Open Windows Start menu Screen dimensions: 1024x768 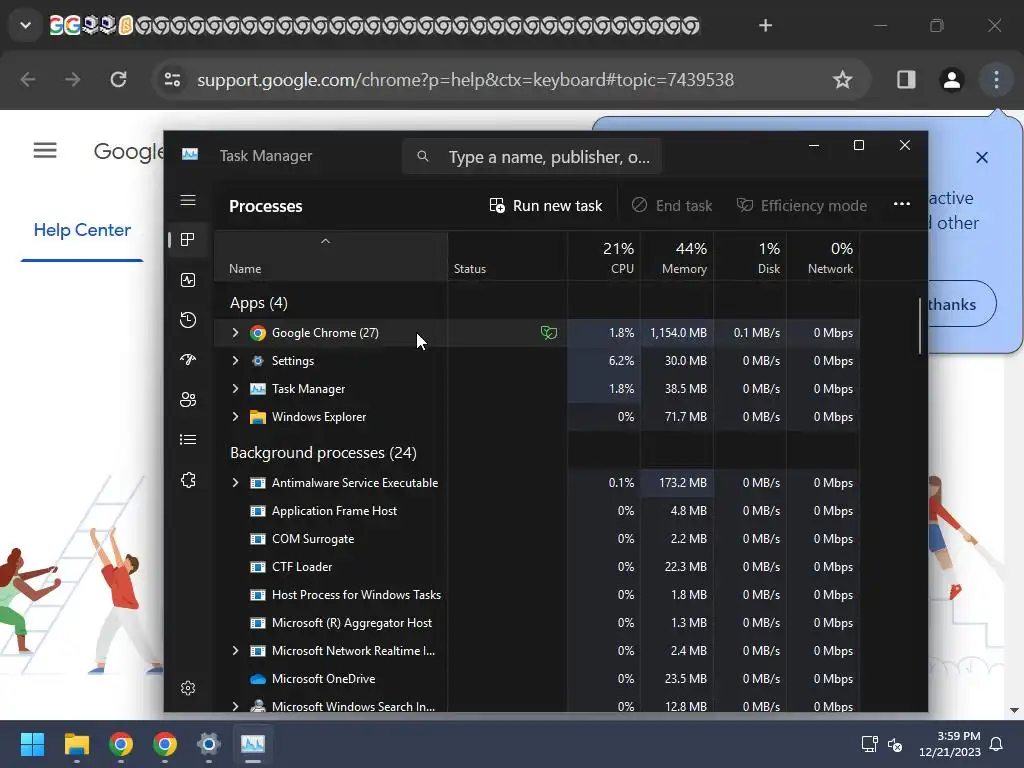[32, 744]
